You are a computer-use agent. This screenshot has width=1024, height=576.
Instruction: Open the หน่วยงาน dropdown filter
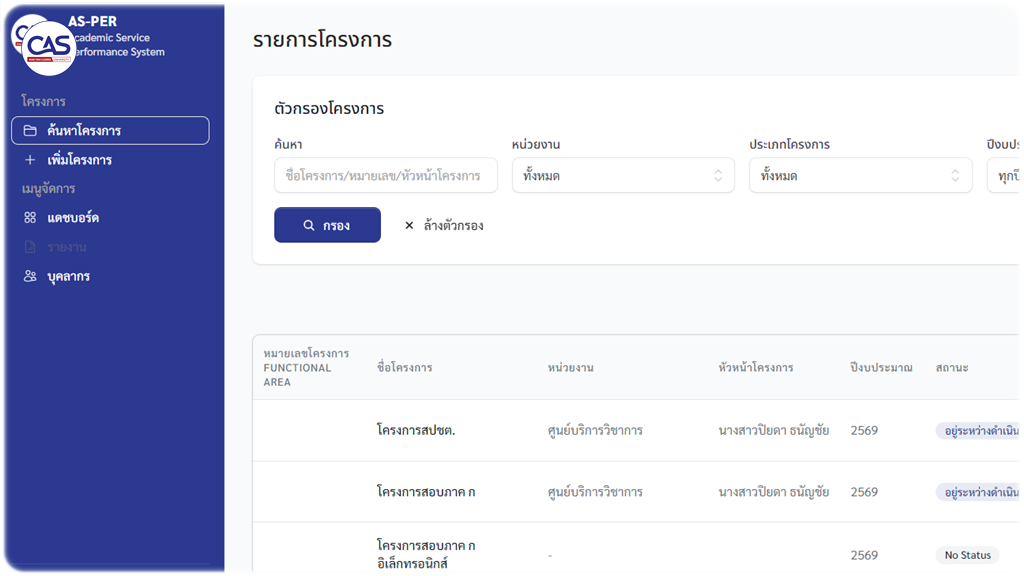pos(622,176)
